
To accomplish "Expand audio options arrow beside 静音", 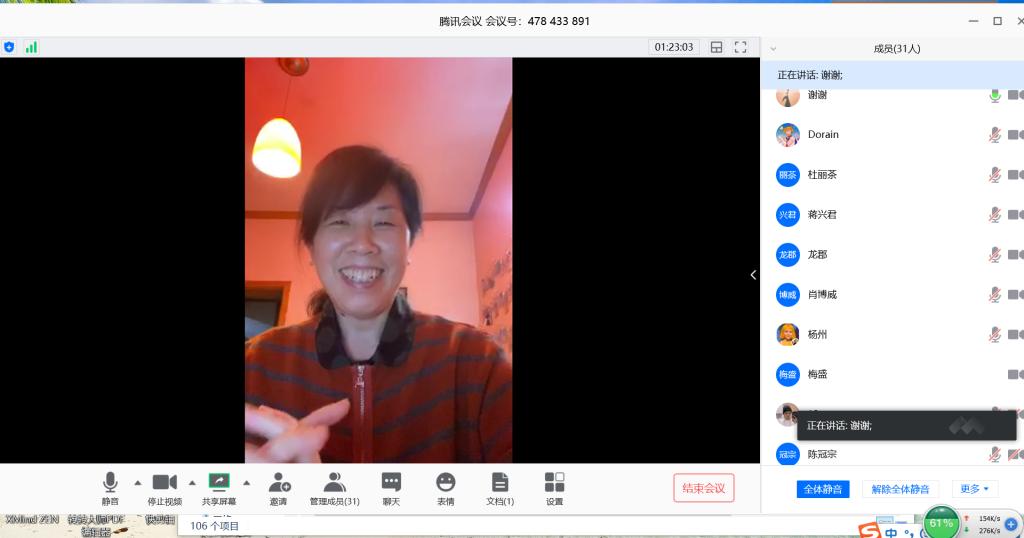I will pos(138,483).
